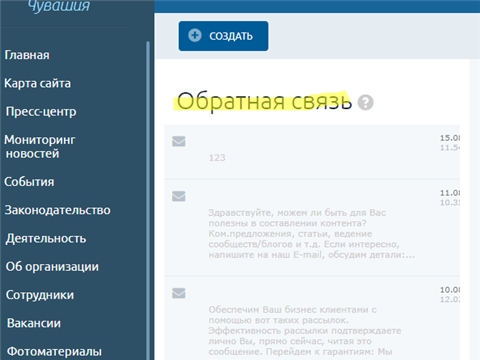Click envelope icon of the Обеспечим Ваш бизнес message
Image resolution: width=480 pixels, height=360 pixels.
[179, 293]
